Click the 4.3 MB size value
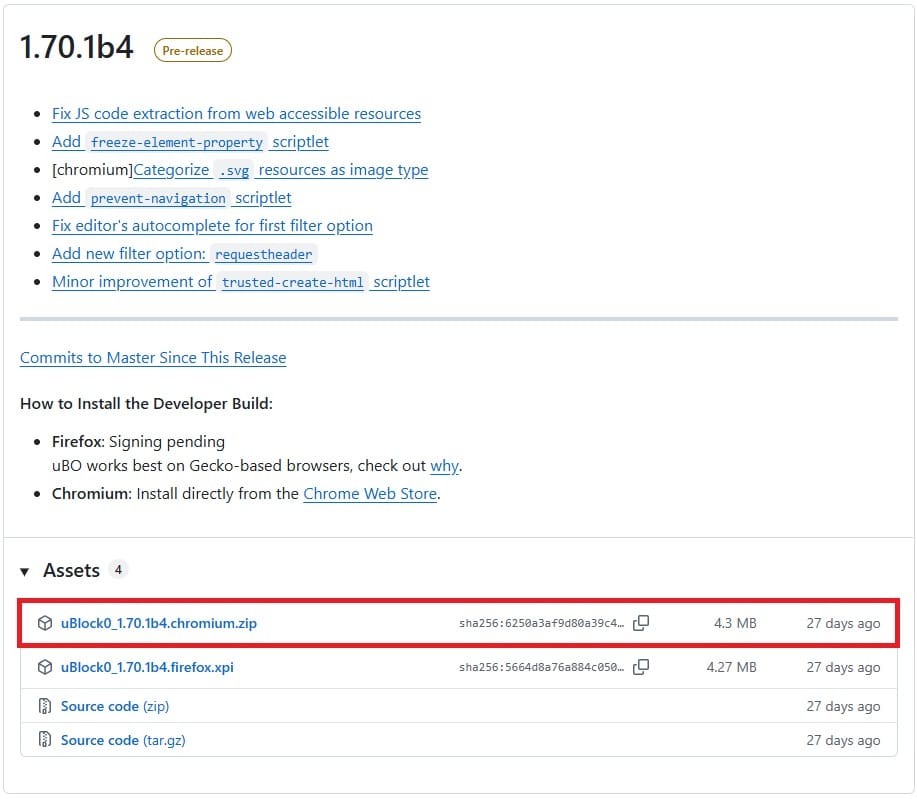The height and width of the screenshot is (799, 917). click(735, 623)
